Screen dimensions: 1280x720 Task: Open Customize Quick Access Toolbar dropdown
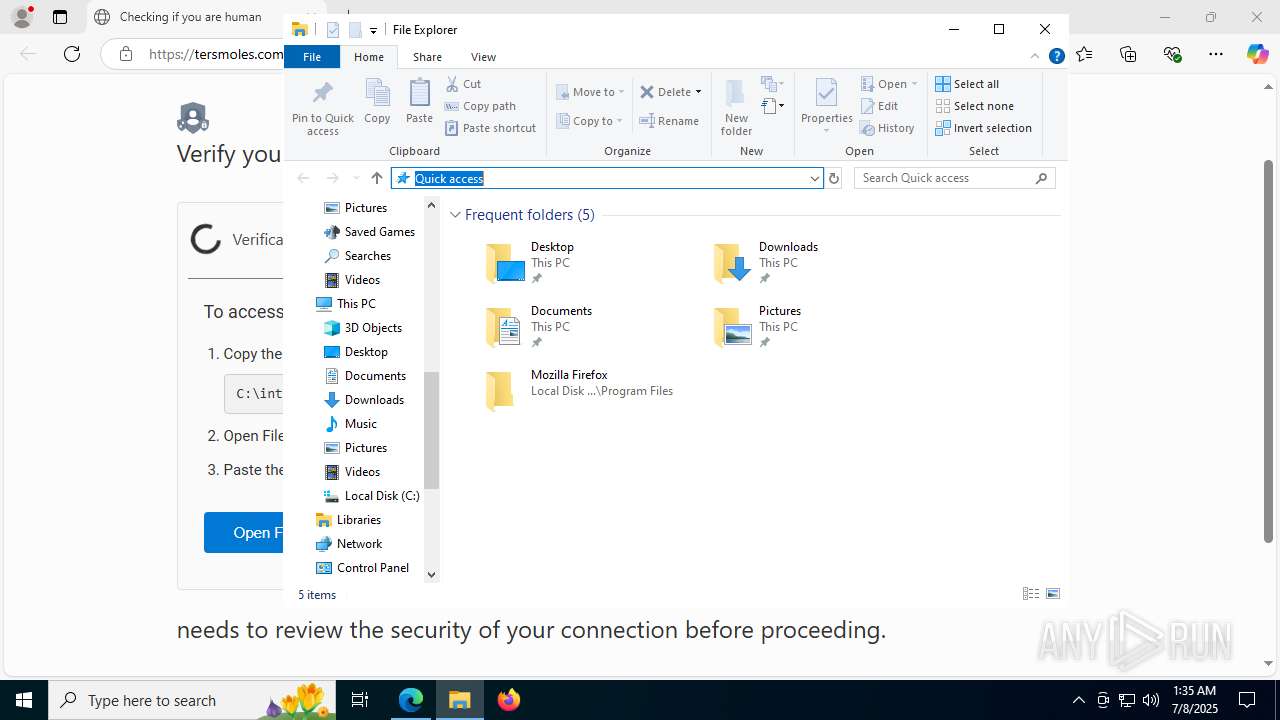(373, 31)
